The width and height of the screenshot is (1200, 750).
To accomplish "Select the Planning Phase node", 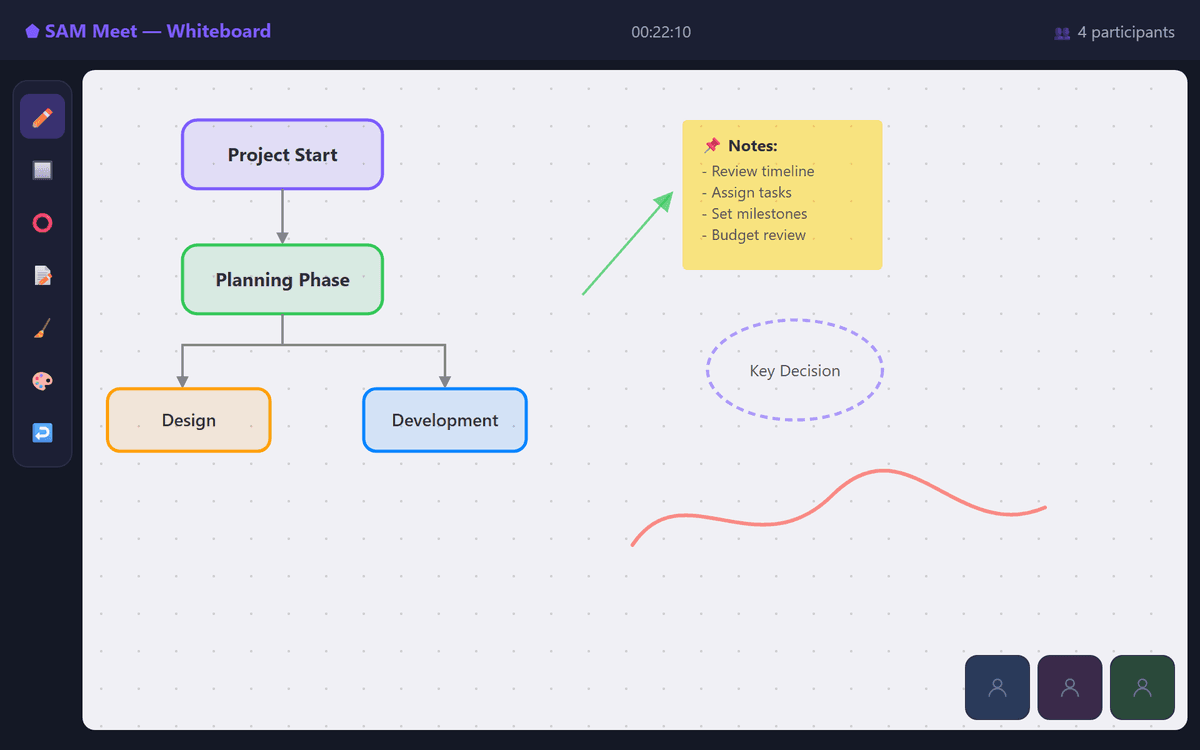I will pyautogui.click(x=282, y=280).
